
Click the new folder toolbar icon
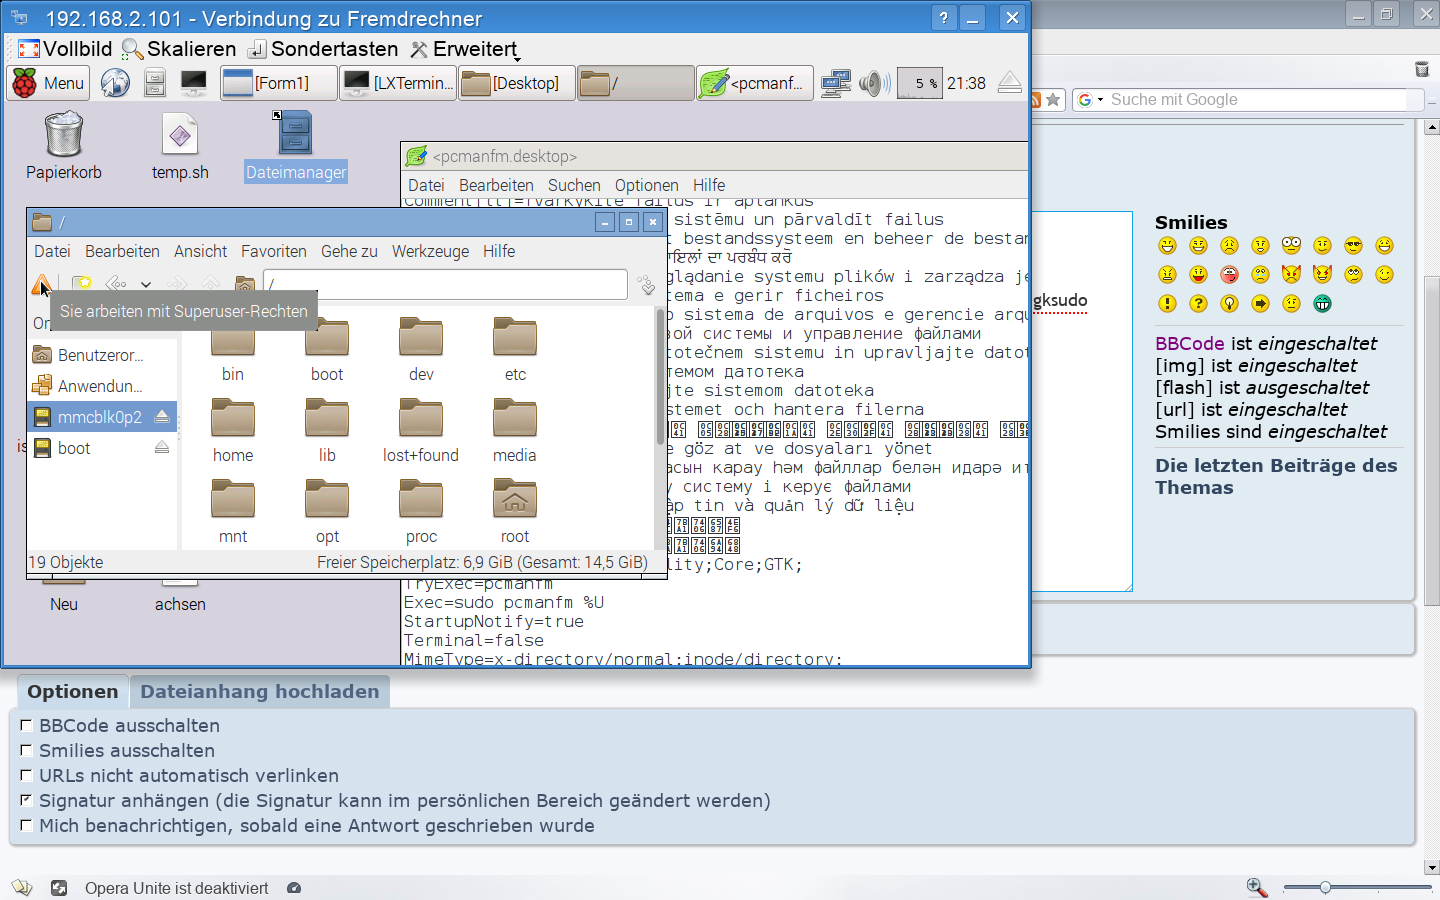82,285
